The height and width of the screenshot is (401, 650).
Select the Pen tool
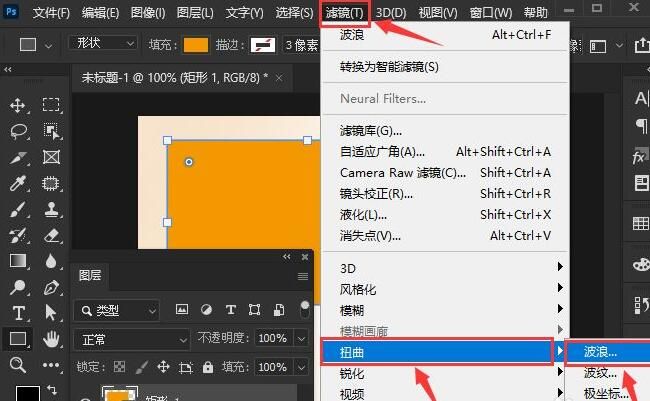pyautogui.click(x=51, y=287)
